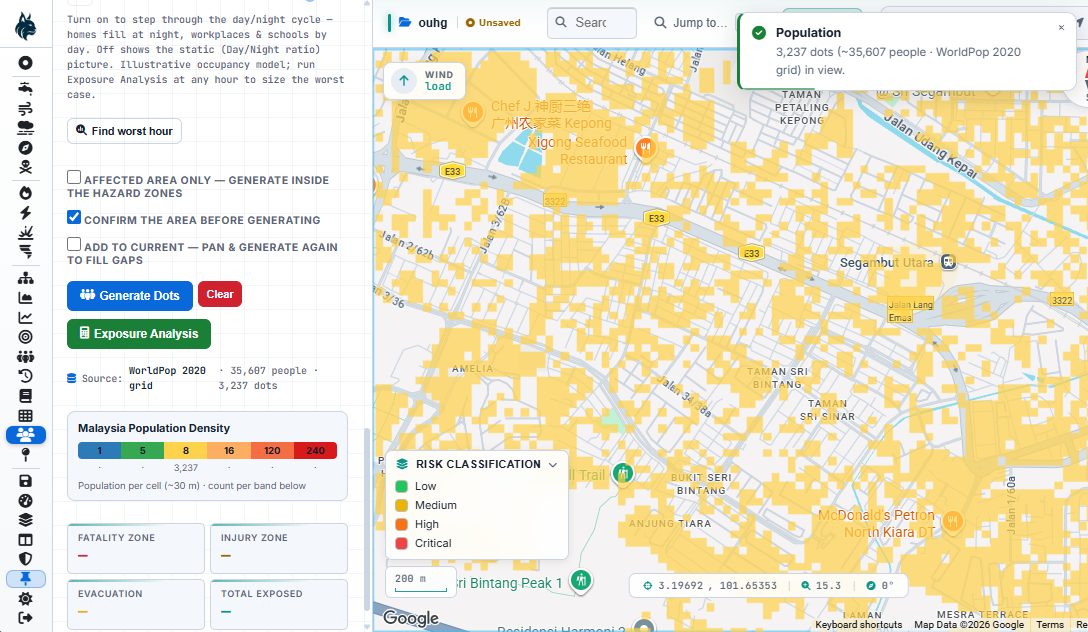
Task: Click the zoom level 15.3 readout
Action: pos(821,586)
